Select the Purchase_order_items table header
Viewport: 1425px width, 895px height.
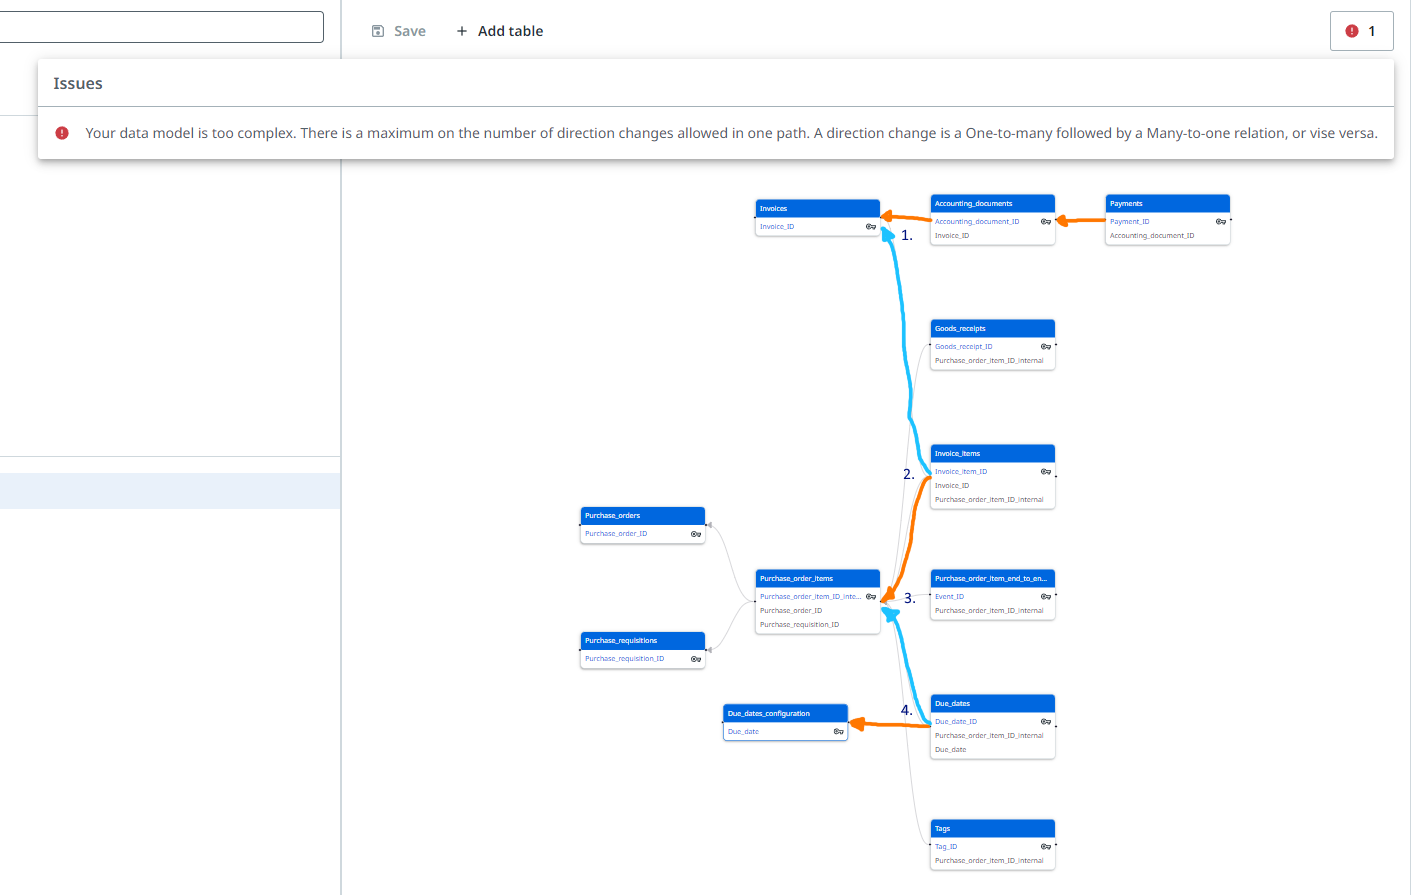click(817, 578)
